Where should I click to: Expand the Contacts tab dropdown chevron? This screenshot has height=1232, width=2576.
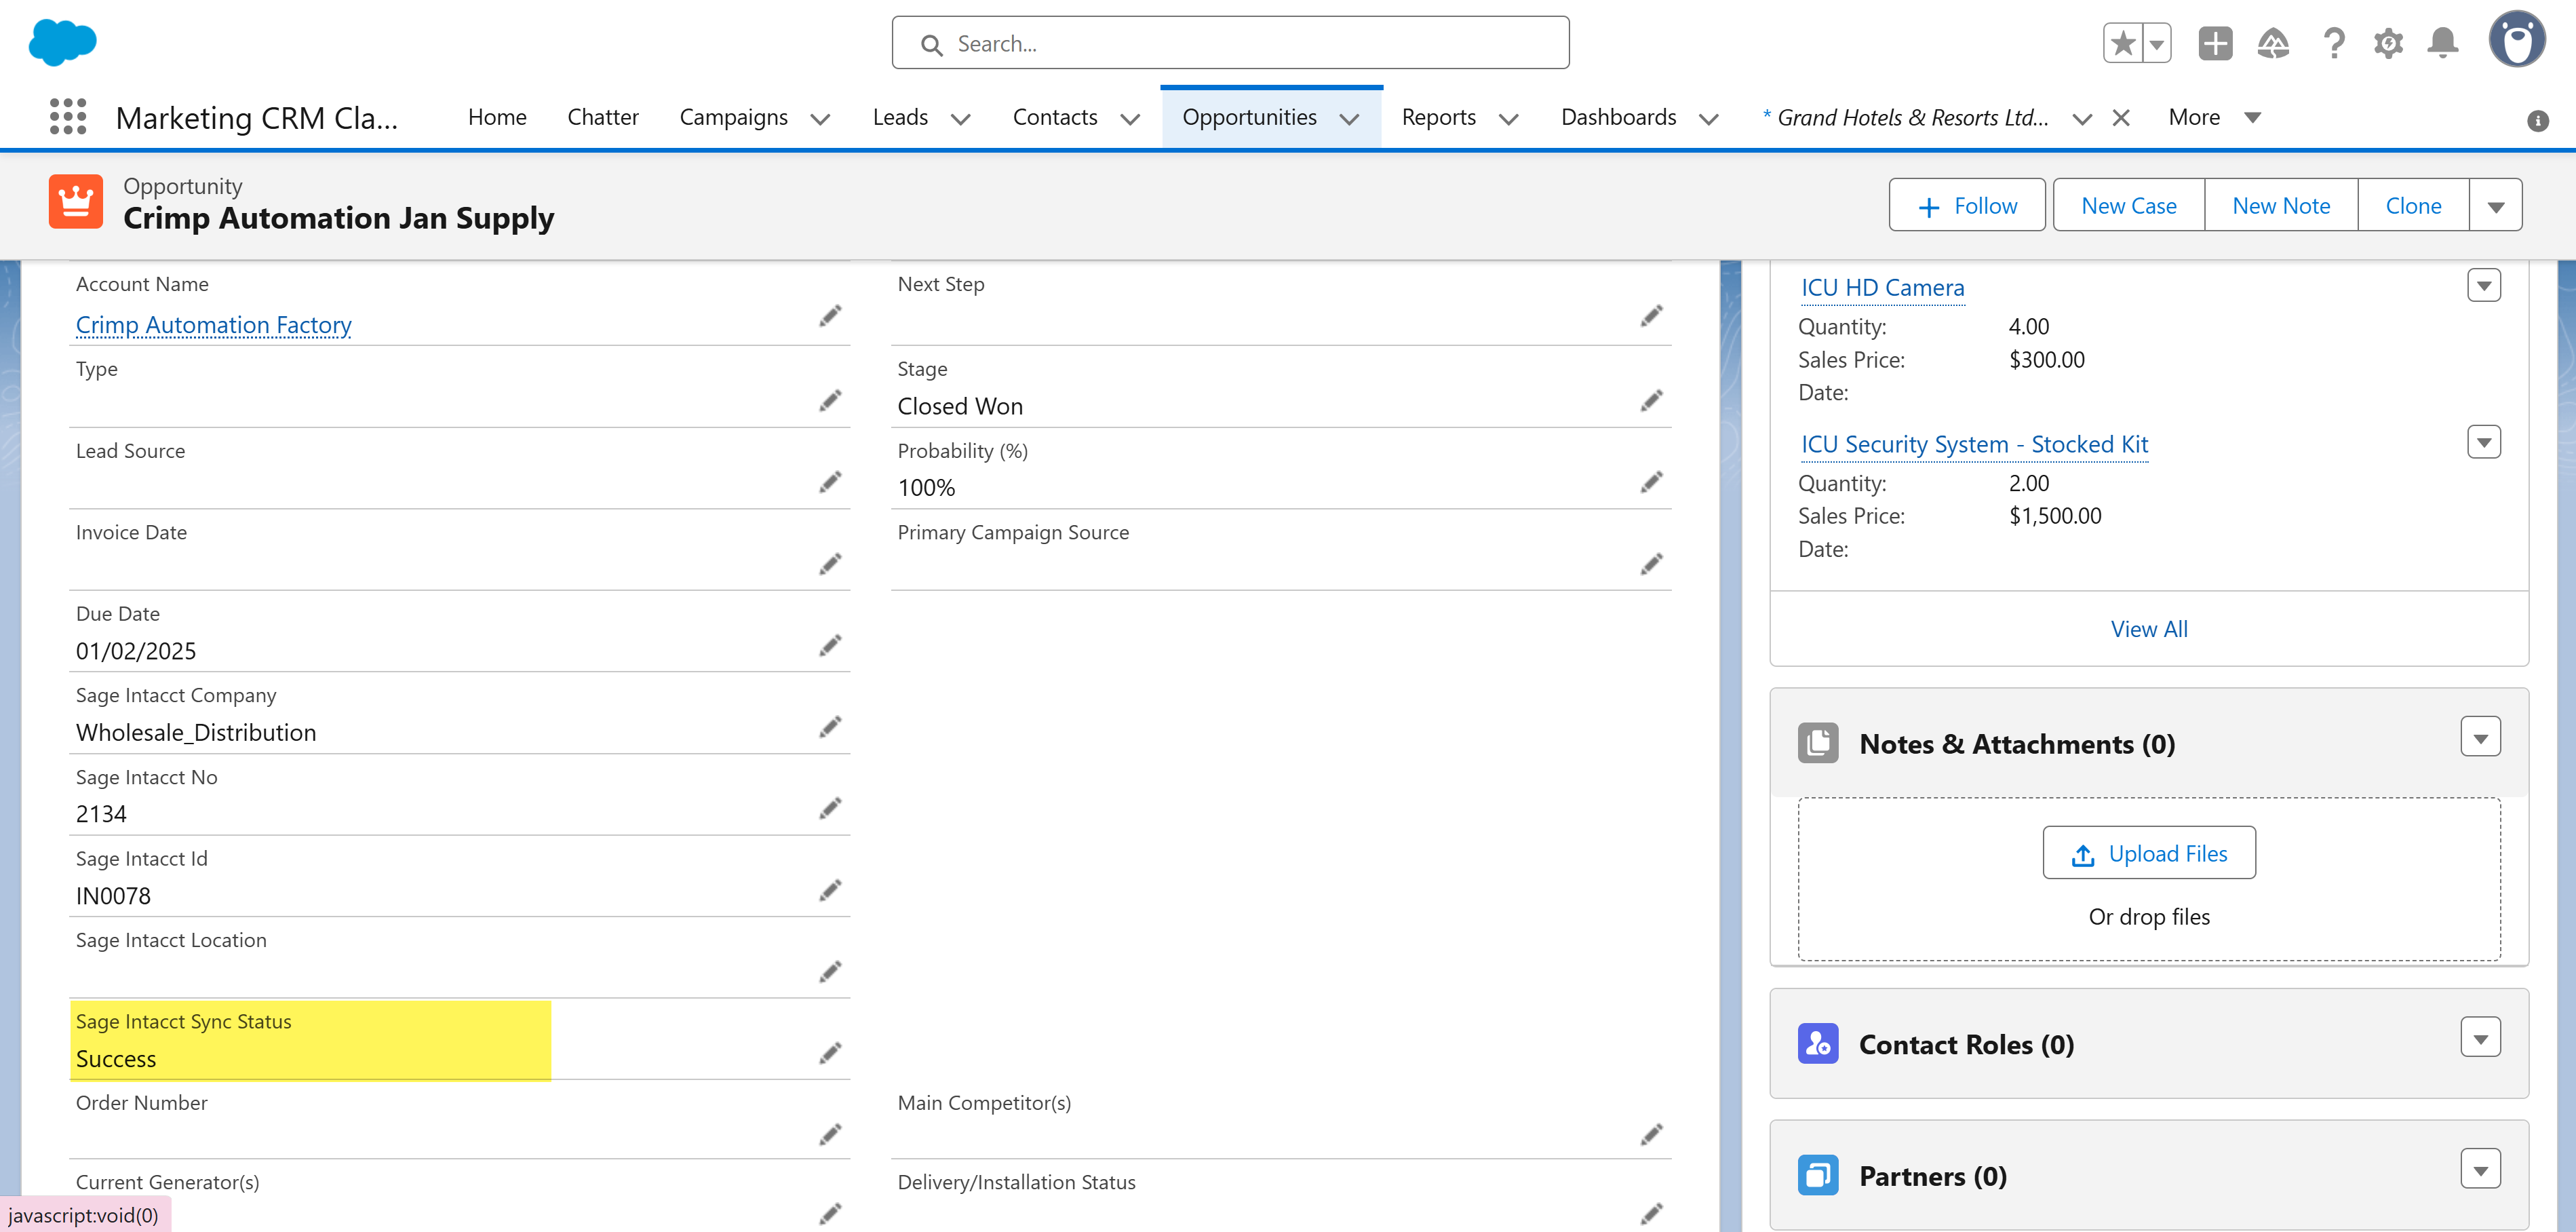(1130, 119)
